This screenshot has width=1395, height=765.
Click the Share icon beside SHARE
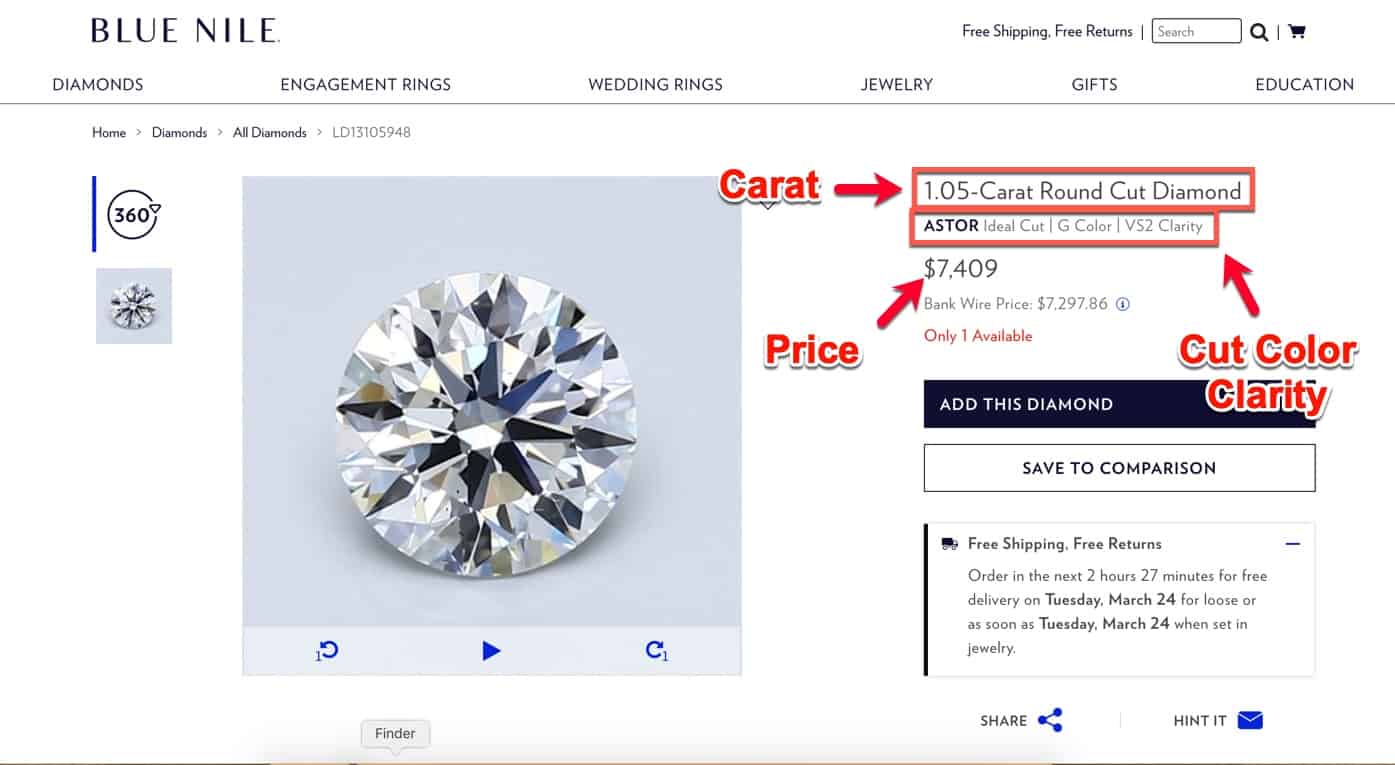click(1051, 720)
